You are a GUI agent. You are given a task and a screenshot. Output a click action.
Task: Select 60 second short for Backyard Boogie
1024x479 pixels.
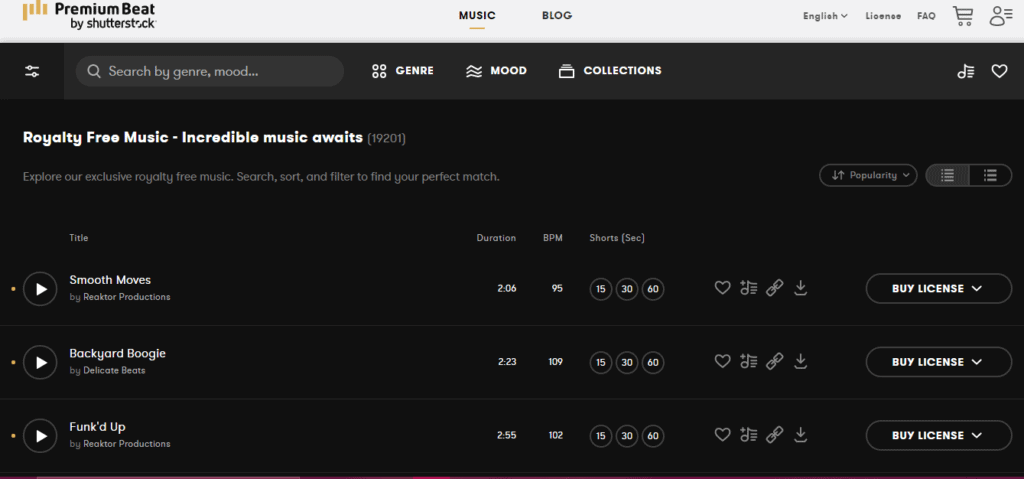pos(653,362)
